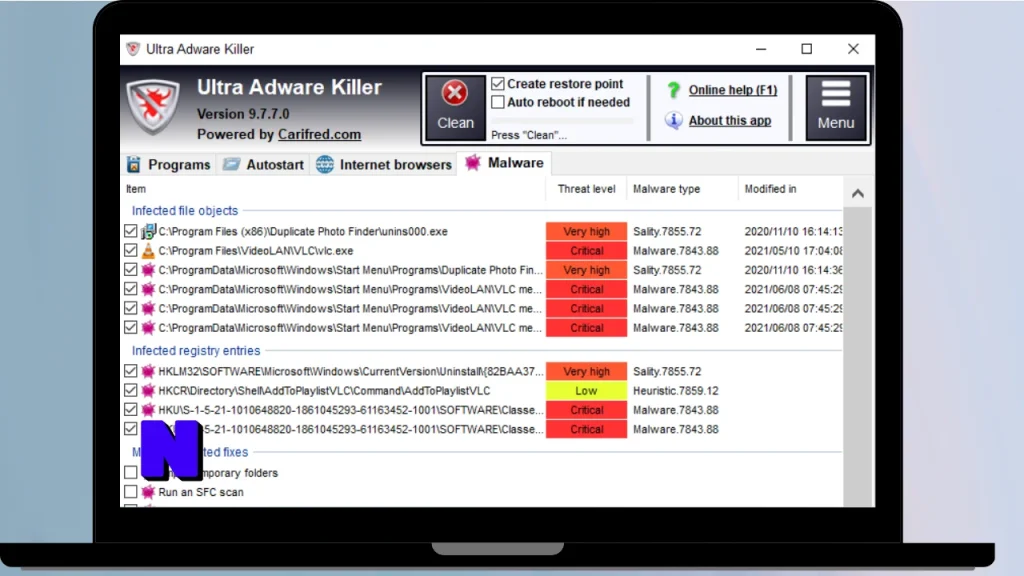Visit the Carifred.com link
The width and height of the screenshot is (1024, 576).
point(319,135)
